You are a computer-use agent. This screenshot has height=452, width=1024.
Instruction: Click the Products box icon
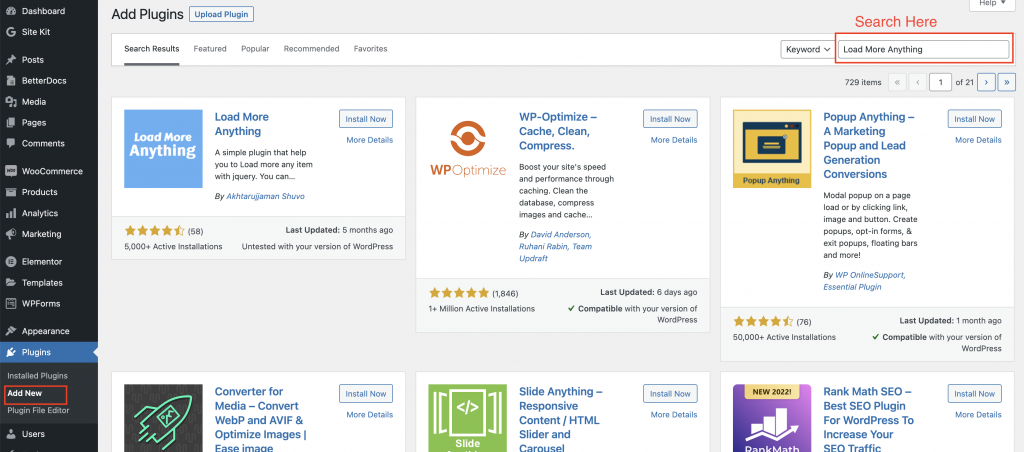[x=10, y=192]
